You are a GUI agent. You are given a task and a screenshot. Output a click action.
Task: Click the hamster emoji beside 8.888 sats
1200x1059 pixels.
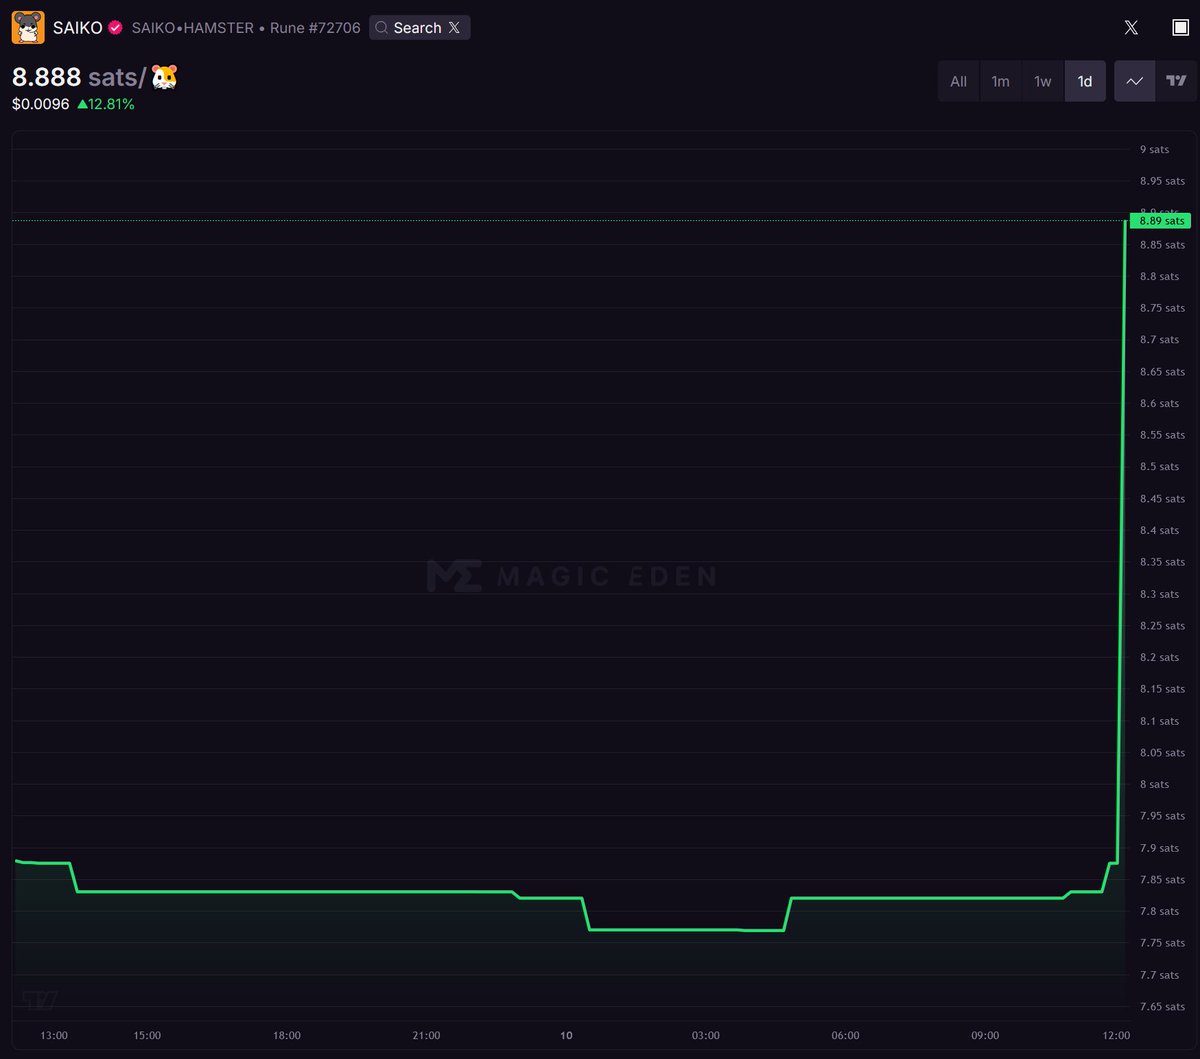coord(164,77)
